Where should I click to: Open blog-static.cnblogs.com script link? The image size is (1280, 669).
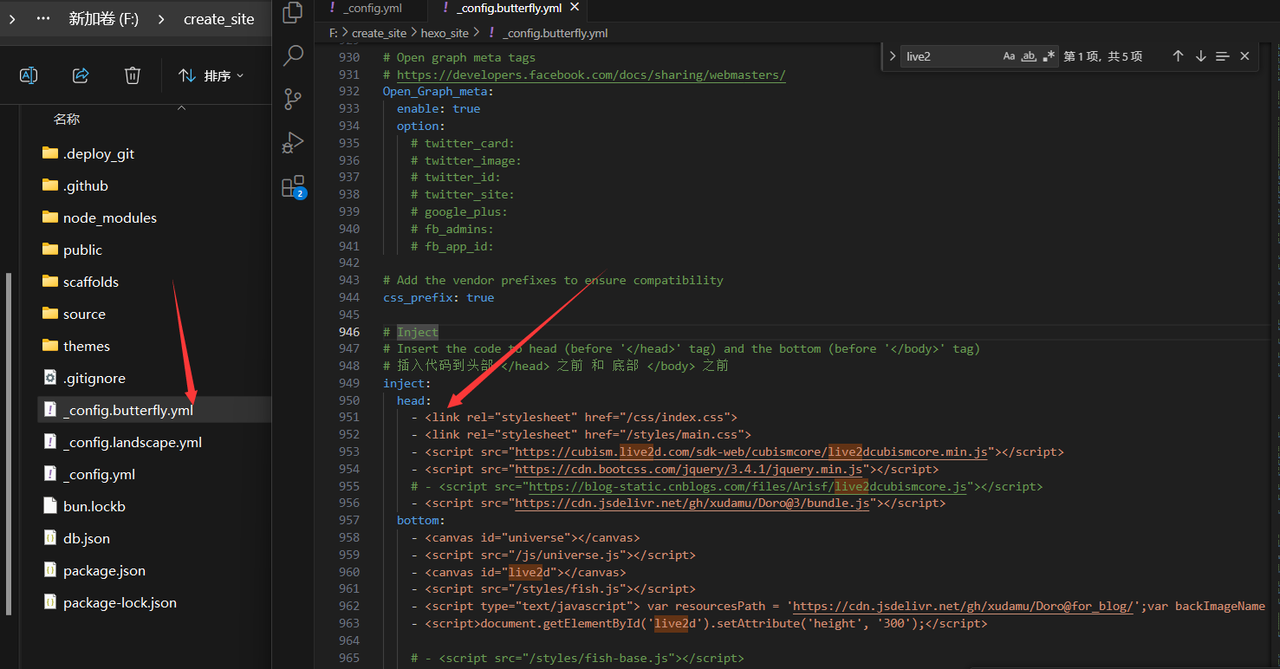click(748, 486)
